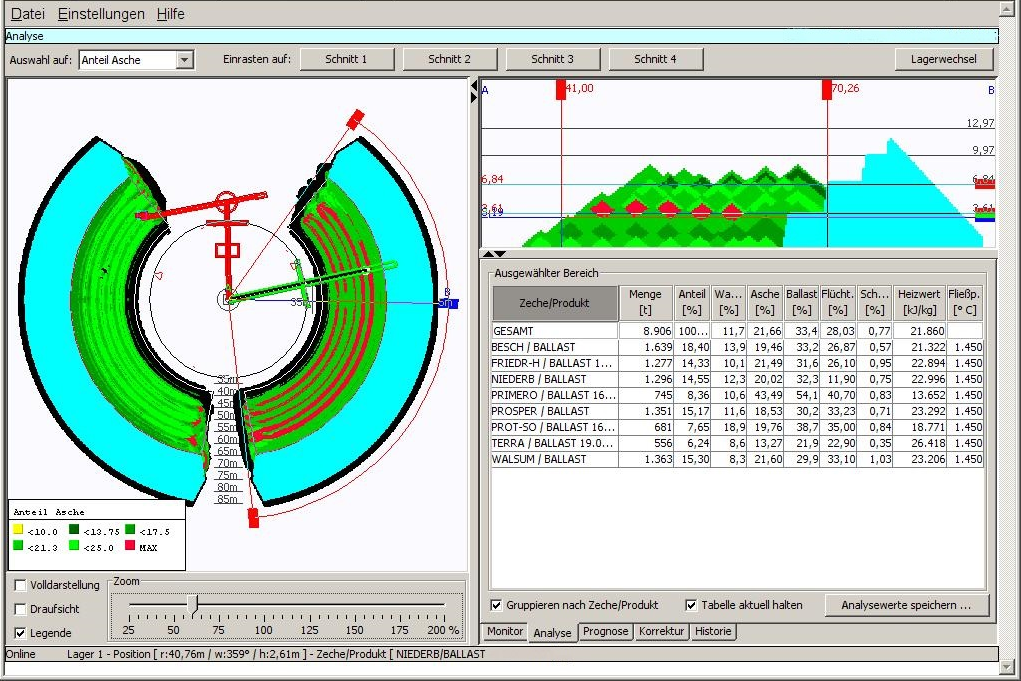Select the 'PRIMERO / BALLAST 16...' row
The height and width of the screenshot is (681, 1021).
point(737,395)
